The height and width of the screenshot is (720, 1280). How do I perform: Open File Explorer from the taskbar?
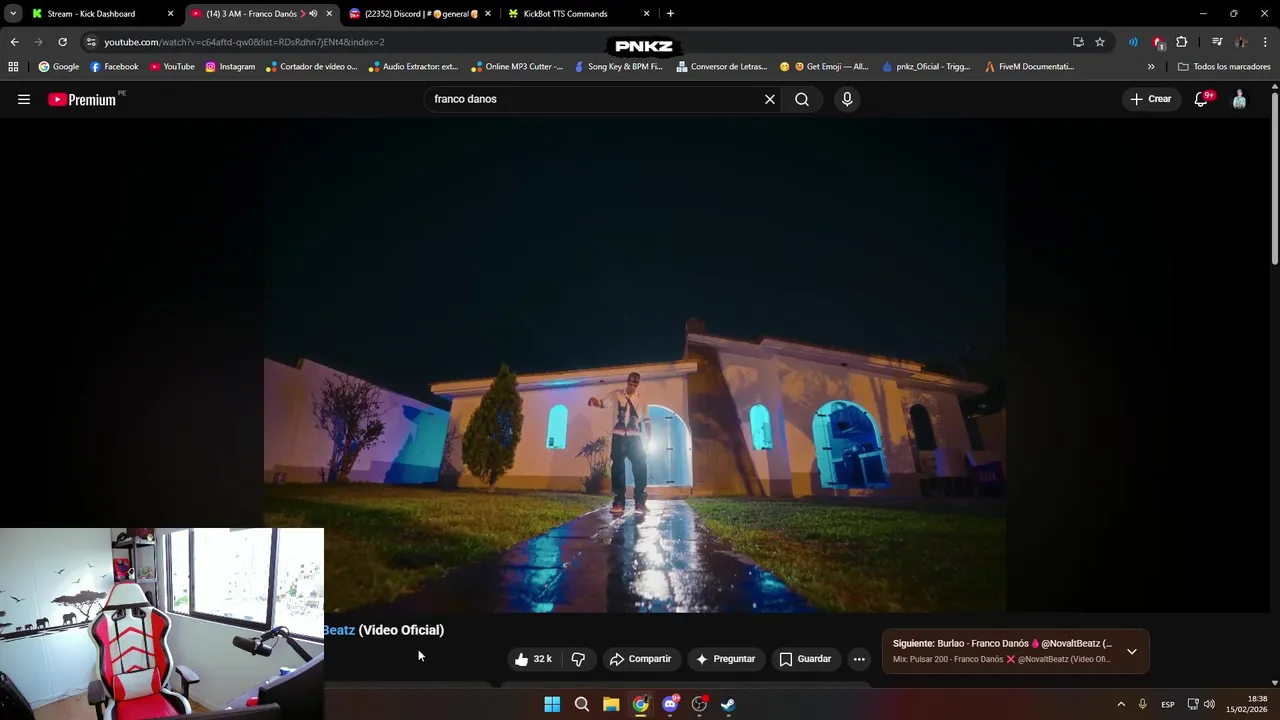coord(611,704)
